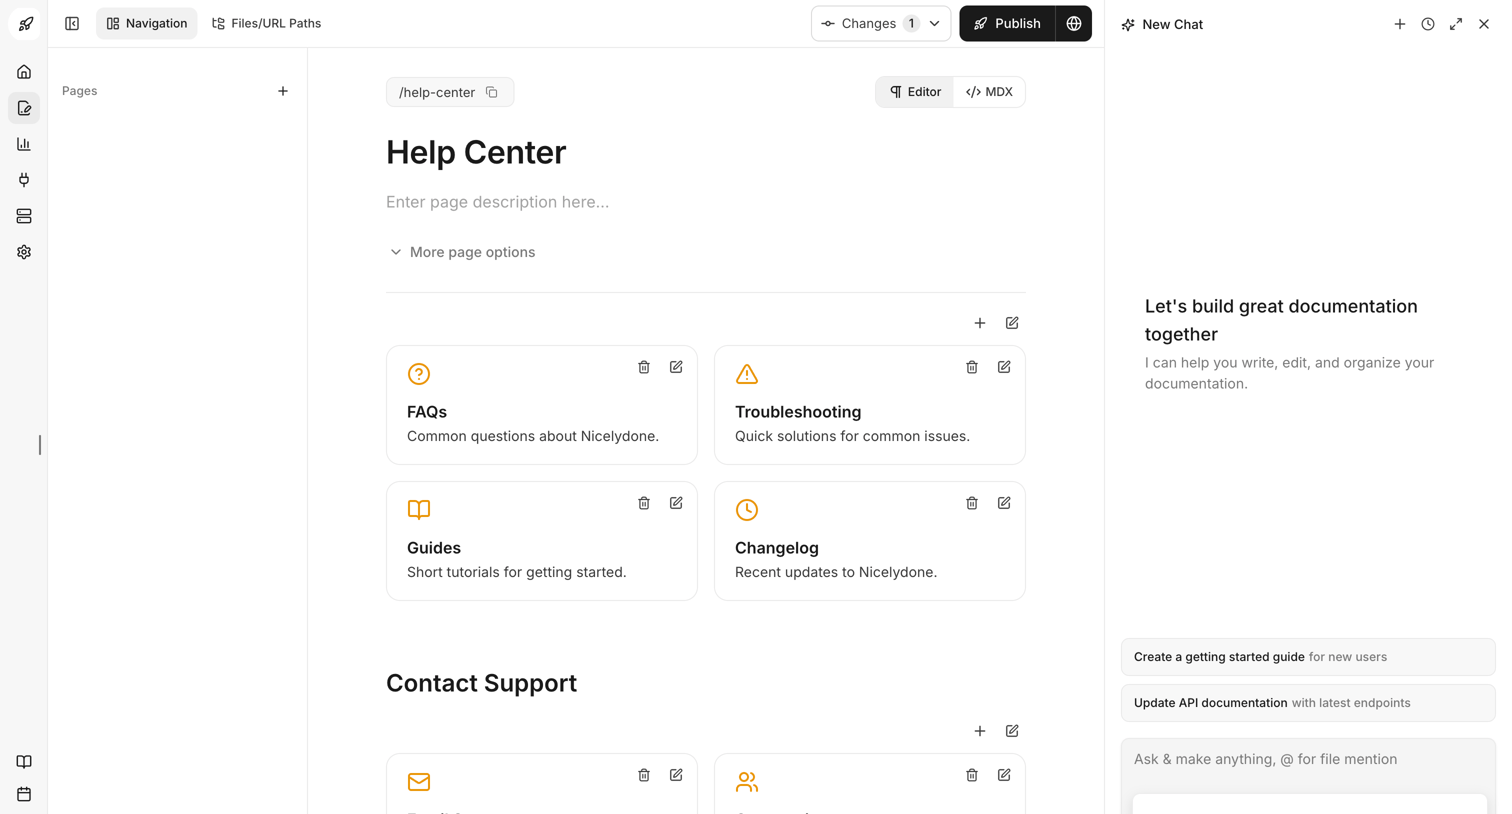This screenshot has height=814, width=1512.
Task: Delete the FAQs card
Action: coord(644,367)
